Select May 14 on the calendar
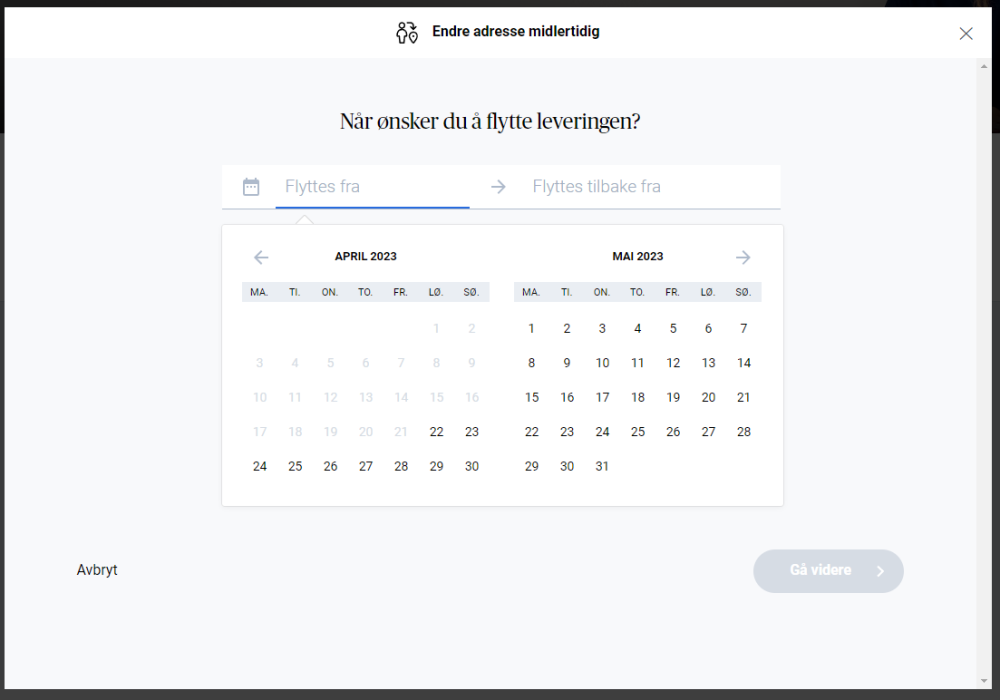Viewport: 1000px width, 700px height. (x=743, y=363)
